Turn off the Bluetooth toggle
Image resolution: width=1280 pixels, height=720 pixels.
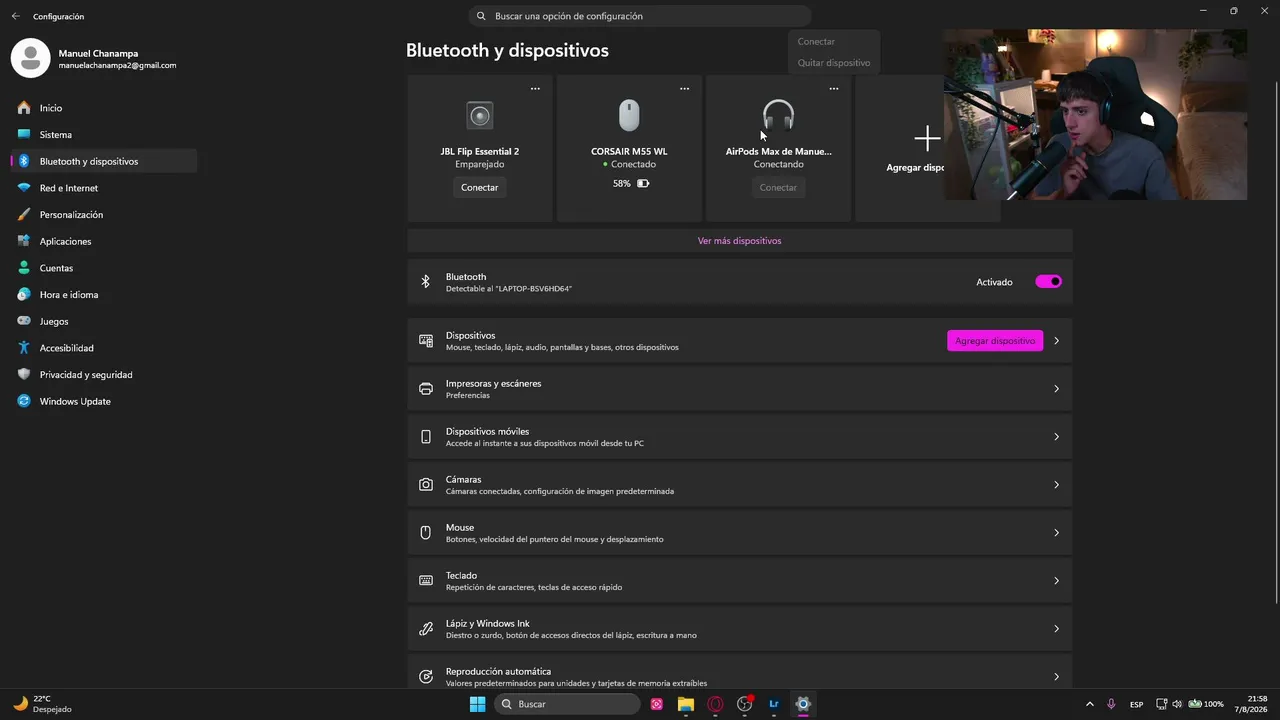1048,282
